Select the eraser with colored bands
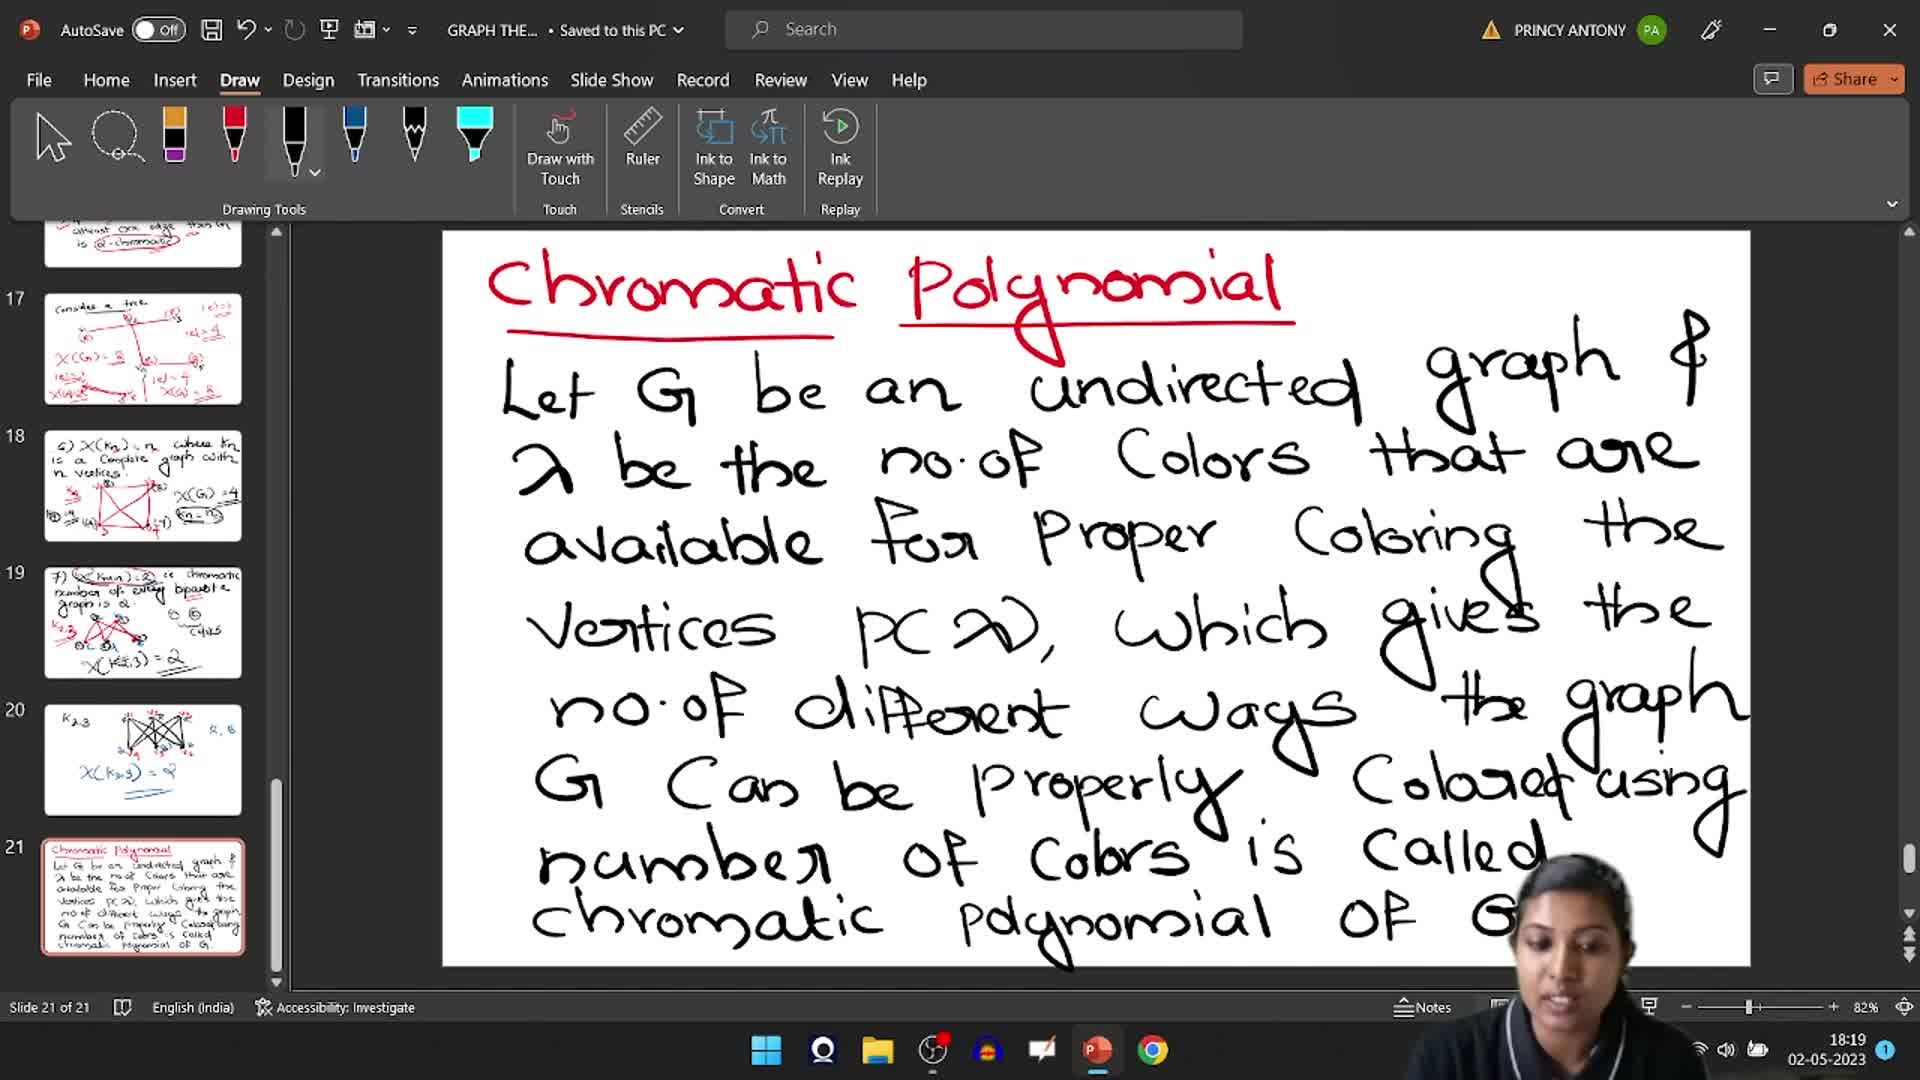Screen dimensions: 1920x1080 coord(175,134)
